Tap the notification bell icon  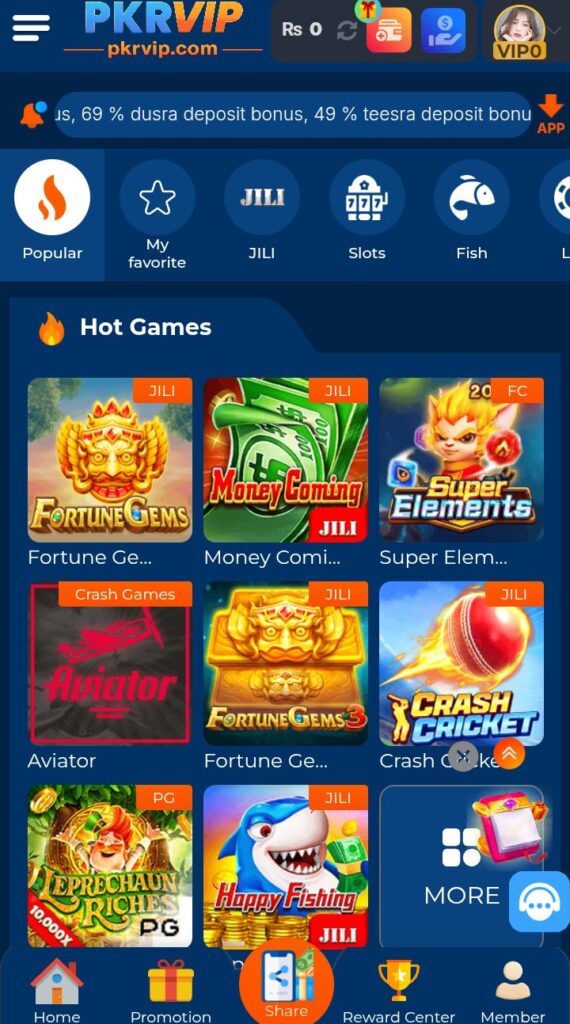tap(33, 114)
